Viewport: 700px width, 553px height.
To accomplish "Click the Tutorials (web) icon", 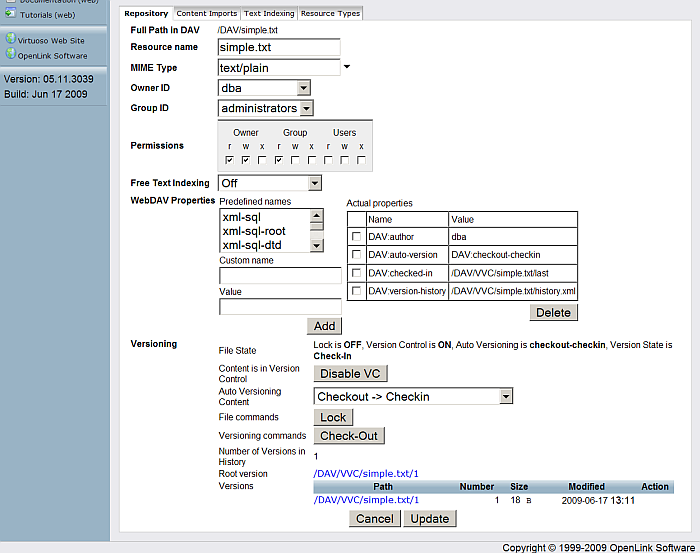I will click(11, 13).
